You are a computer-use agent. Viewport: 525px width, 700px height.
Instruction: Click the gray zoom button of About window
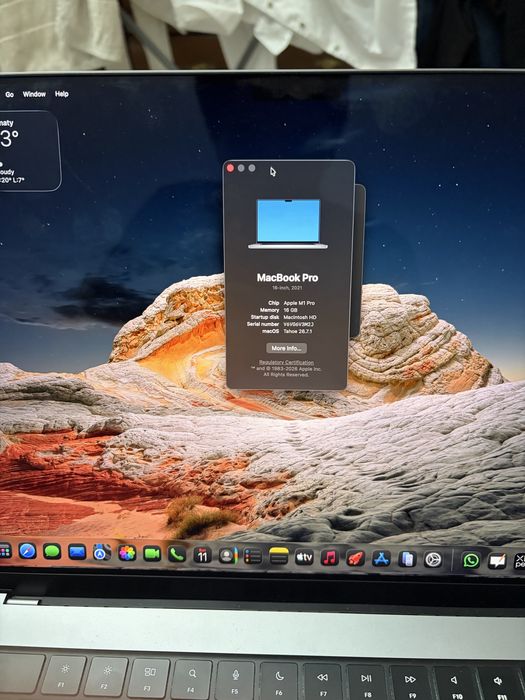tap(252, 168)
